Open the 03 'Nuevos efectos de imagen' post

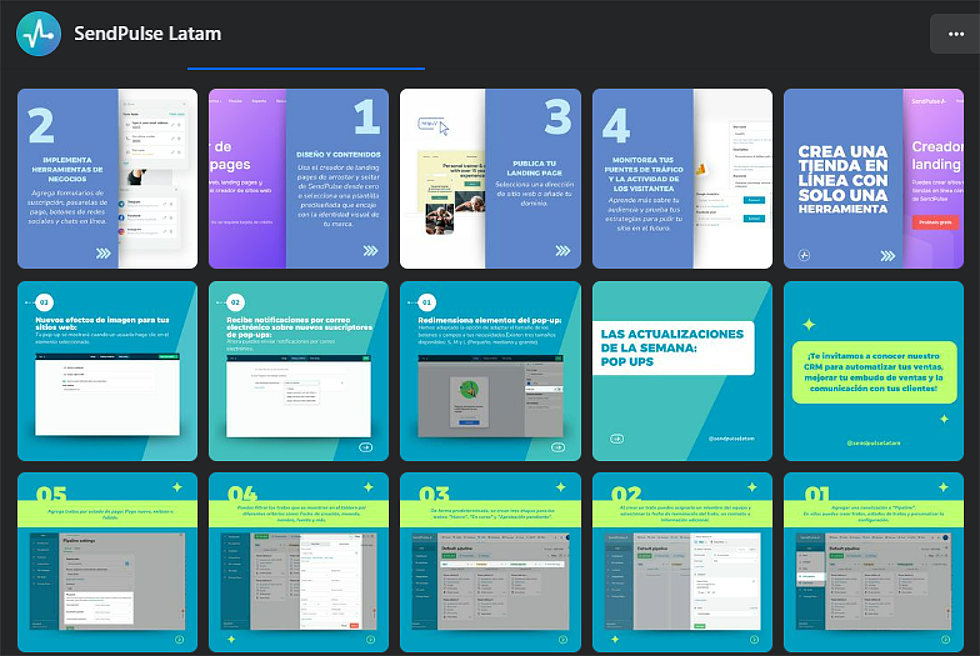108,371
